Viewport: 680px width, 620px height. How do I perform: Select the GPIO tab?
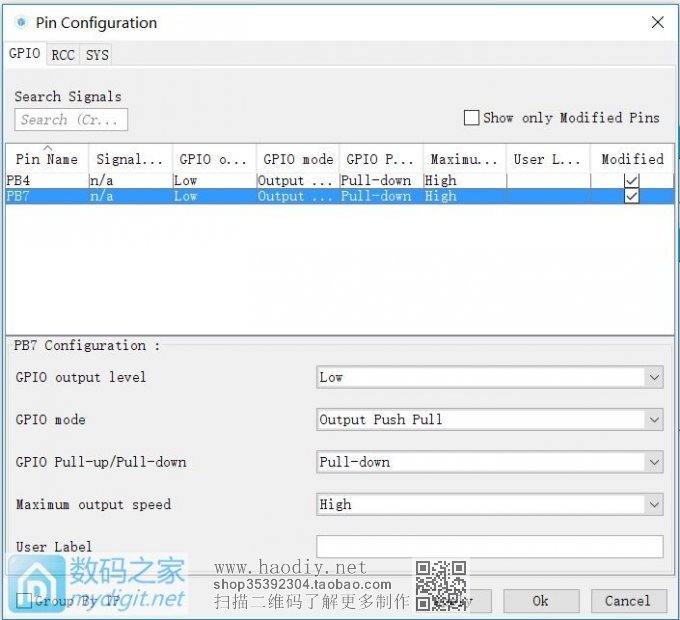pyautogui.click(x=25, y=54)
